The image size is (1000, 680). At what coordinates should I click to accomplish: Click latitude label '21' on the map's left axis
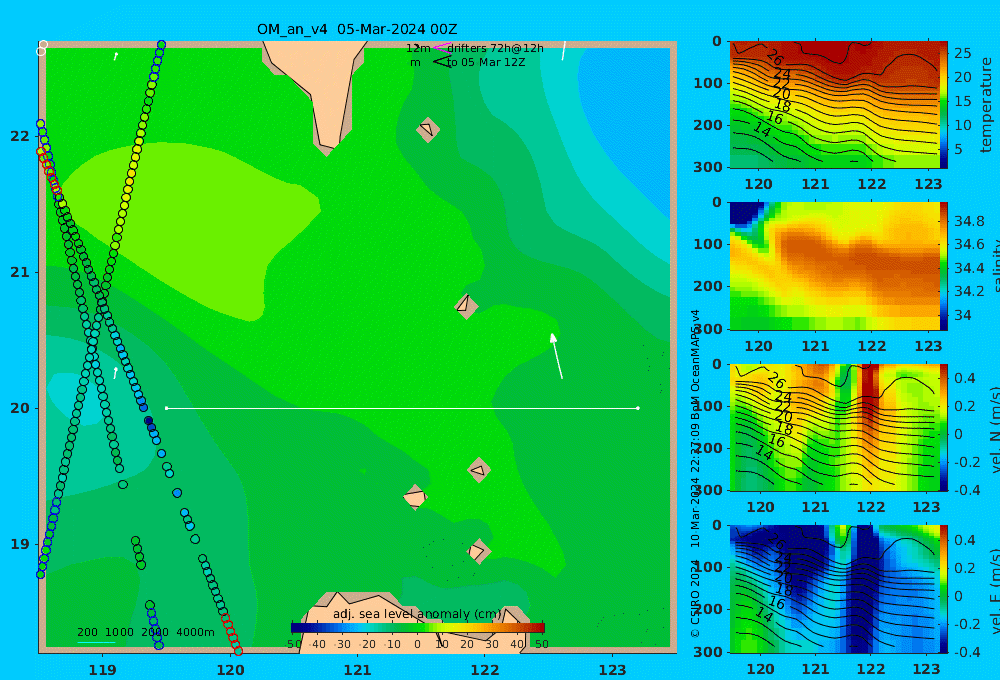(20, 272)
